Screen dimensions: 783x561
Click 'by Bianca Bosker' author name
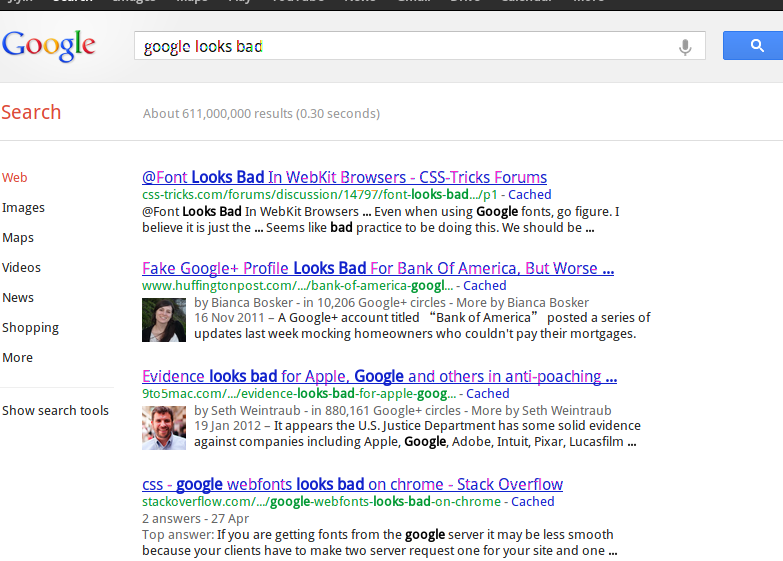(243, 302)
